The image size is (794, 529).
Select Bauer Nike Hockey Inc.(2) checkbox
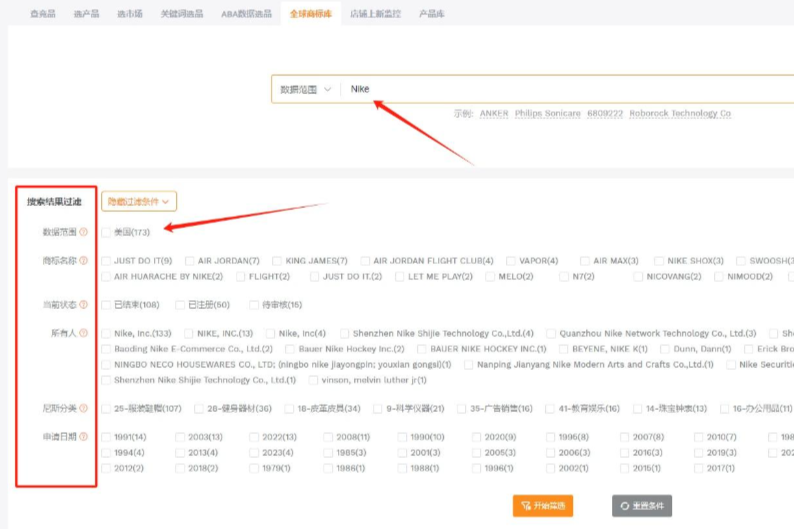click(x=290, y=349)
